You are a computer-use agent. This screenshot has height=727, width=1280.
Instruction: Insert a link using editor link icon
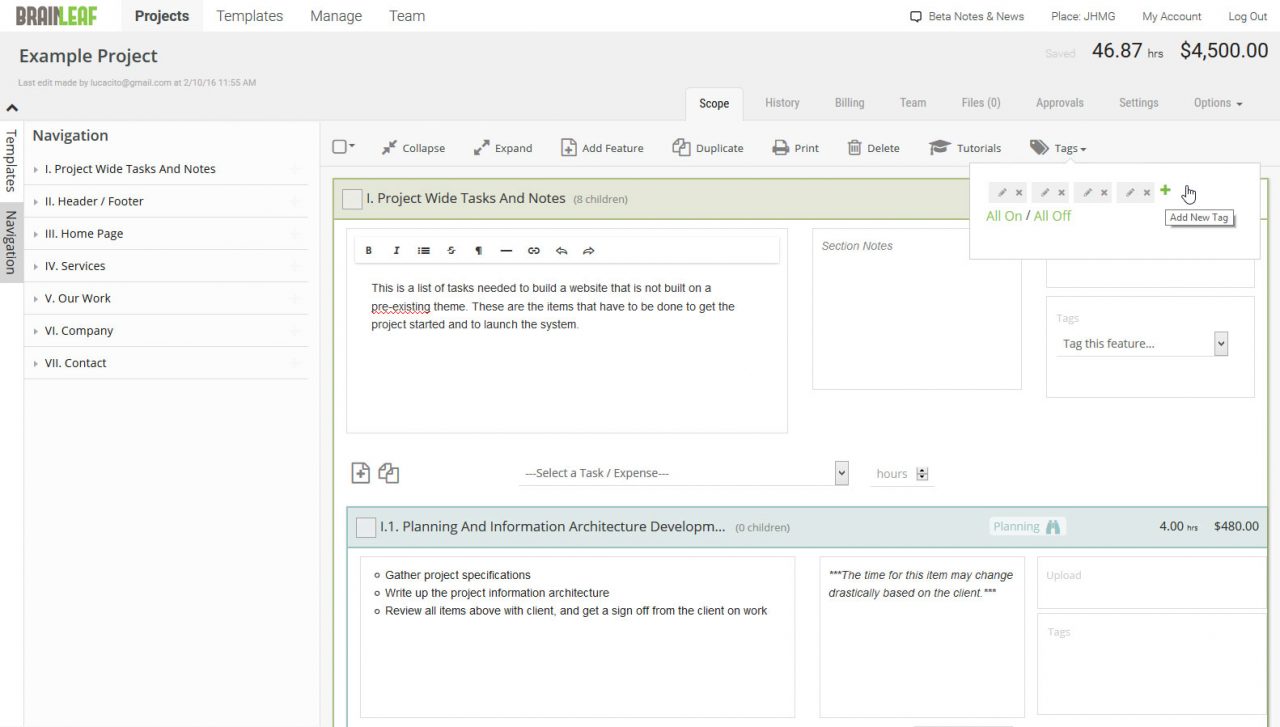(x=533, y=251)
